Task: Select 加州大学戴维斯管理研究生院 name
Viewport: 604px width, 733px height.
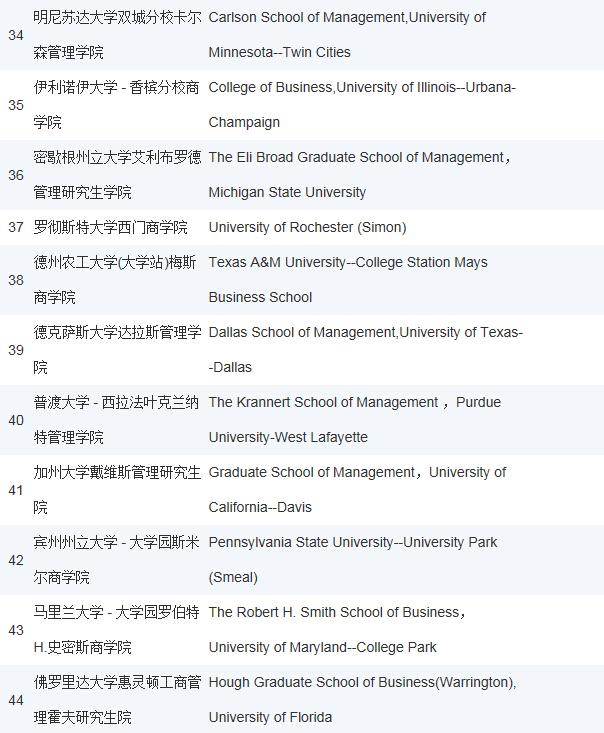Action: point(117,489)
